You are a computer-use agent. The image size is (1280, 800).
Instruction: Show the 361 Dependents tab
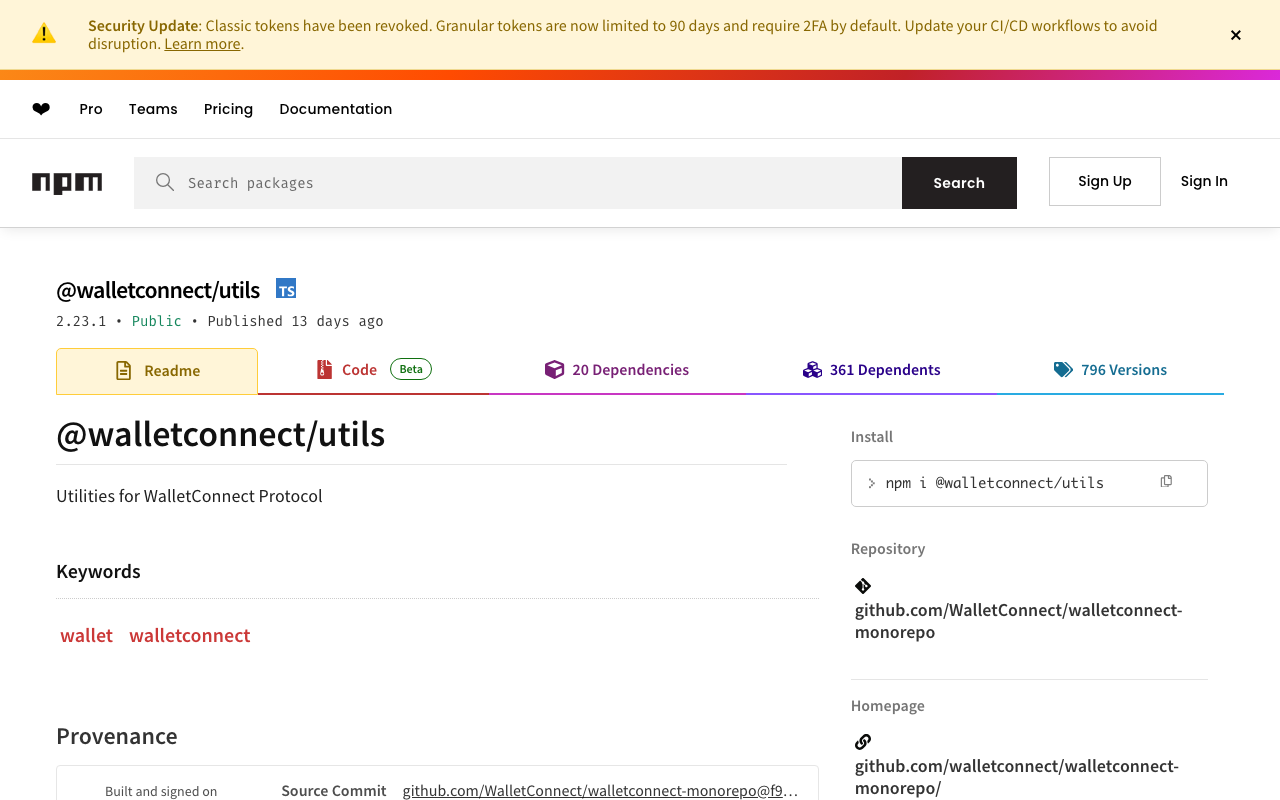(871, 370)
